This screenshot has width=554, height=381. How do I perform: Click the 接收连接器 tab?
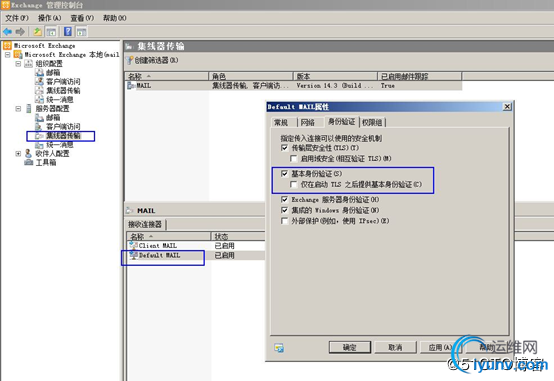(145, 224)
